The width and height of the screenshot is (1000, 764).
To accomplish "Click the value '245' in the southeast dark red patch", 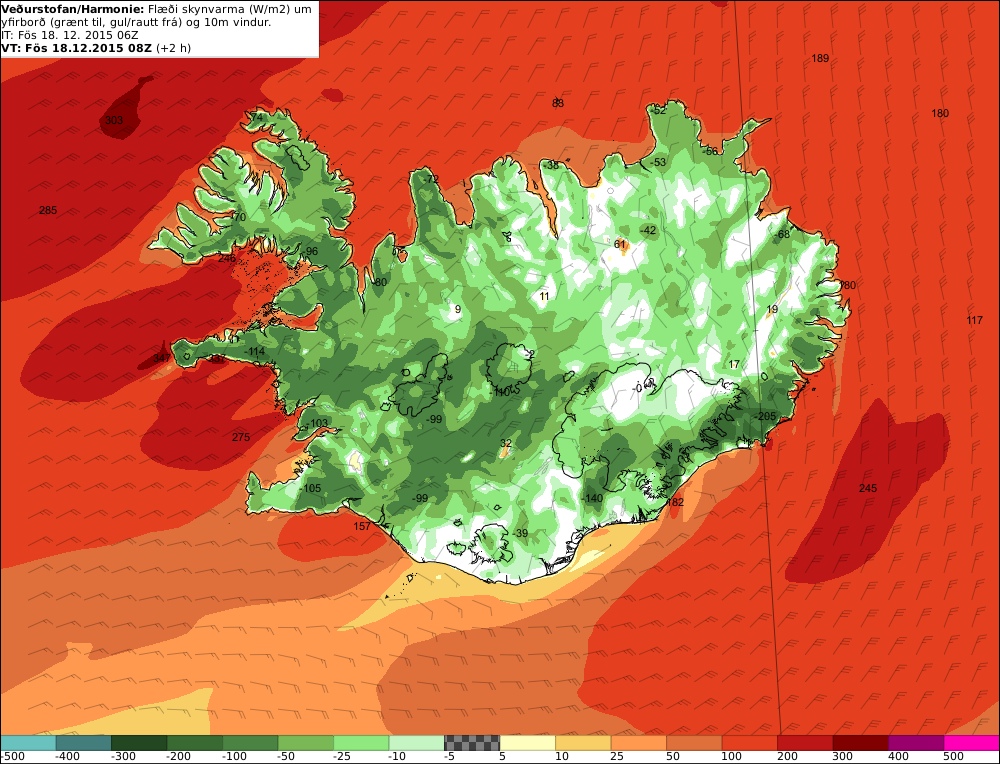I will 868,489.
